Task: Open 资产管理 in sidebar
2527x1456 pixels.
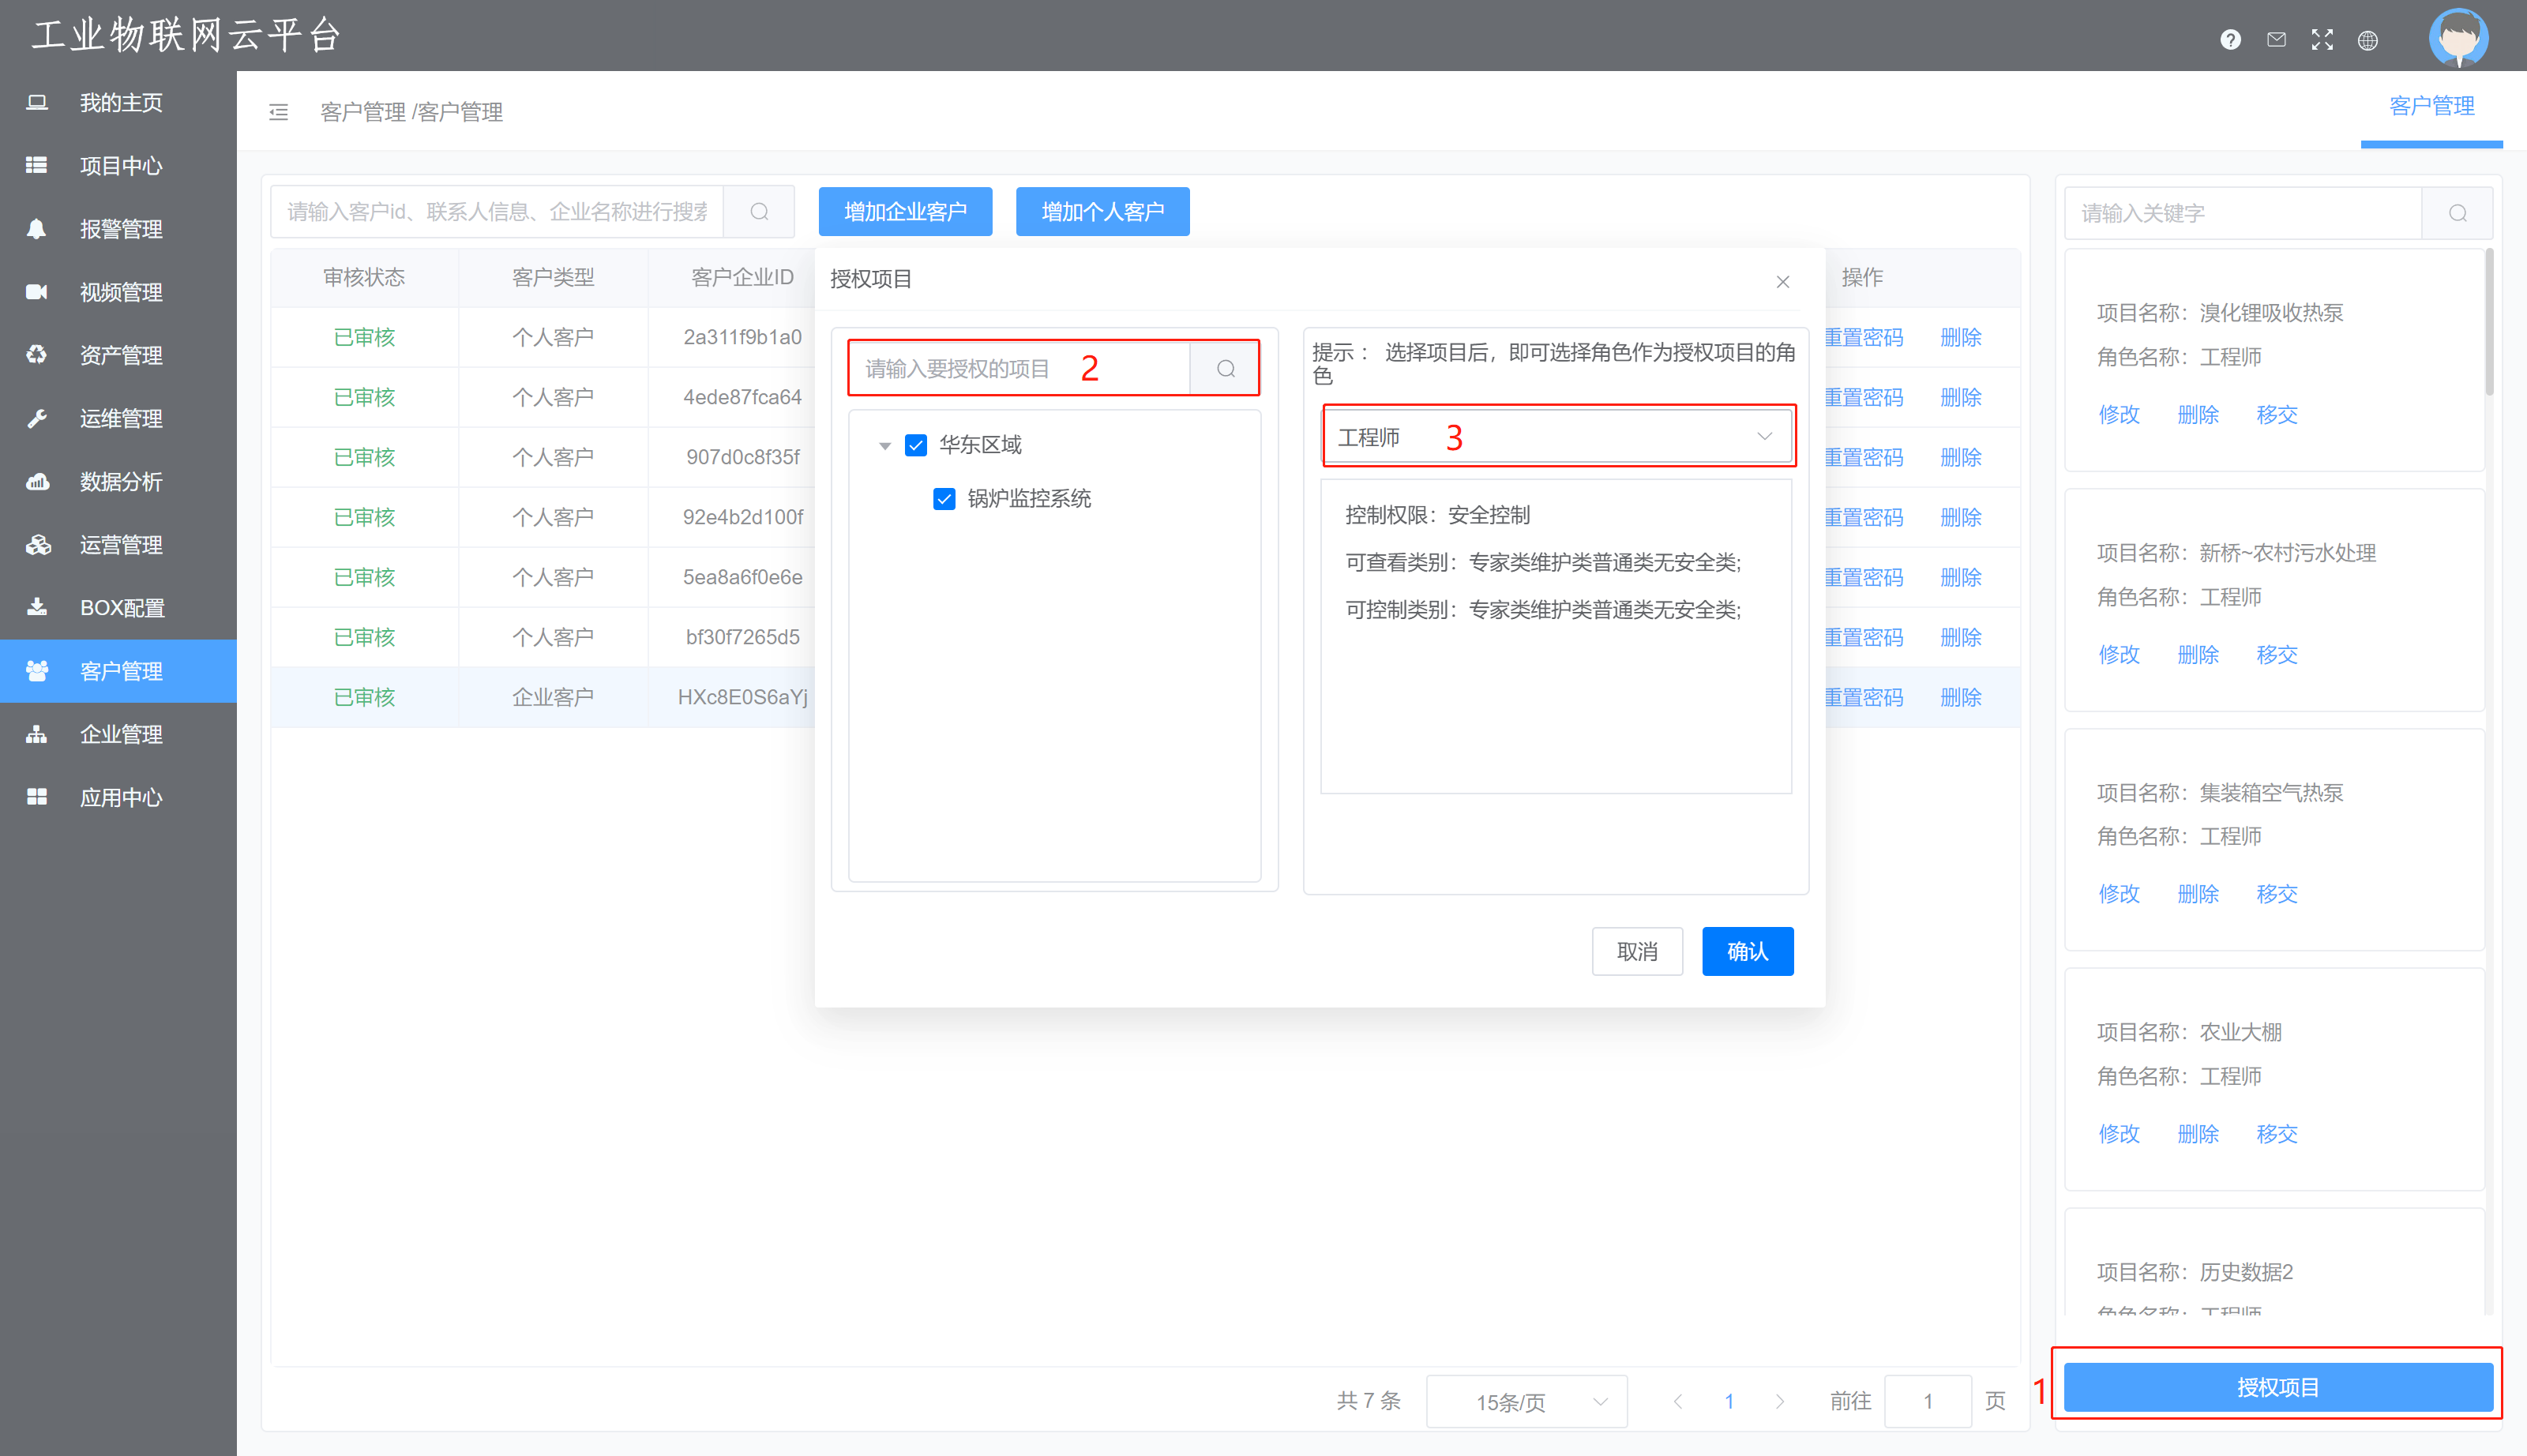Action: click(x=119, y=355)
